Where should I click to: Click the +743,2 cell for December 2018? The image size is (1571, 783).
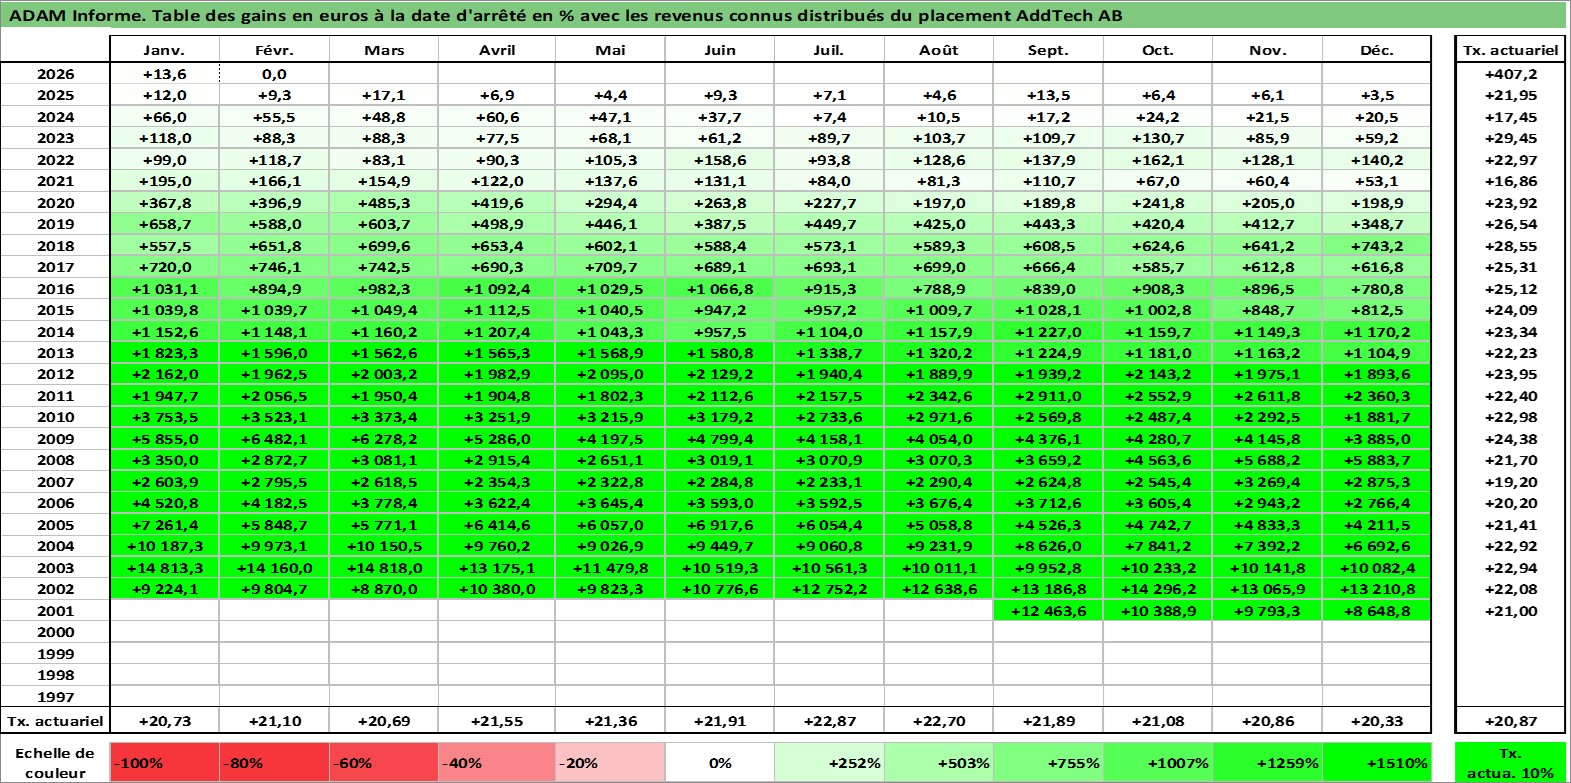(1377, 246)
